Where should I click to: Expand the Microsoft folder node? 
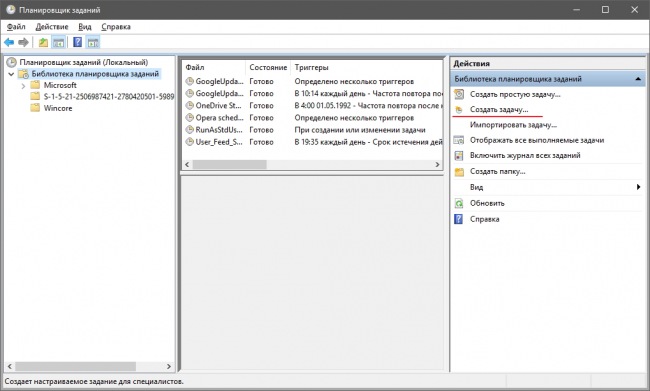coord(23,86)
